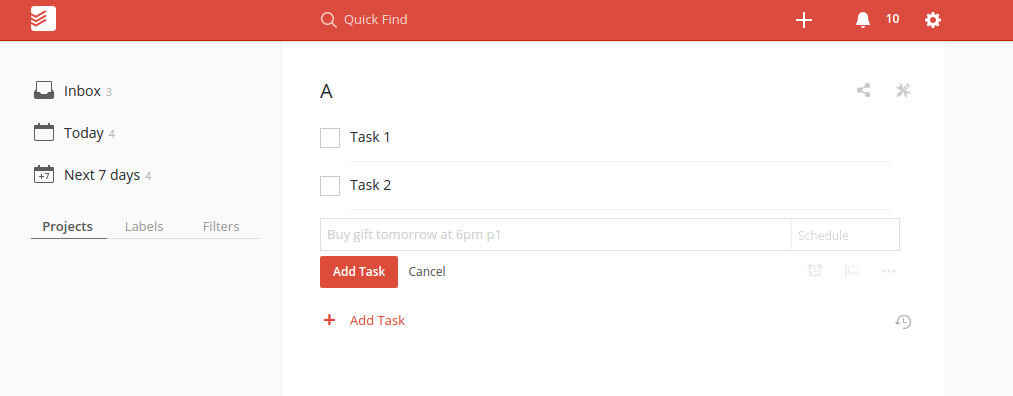Image resolution: width=1013 pixels, height=396 pixels.
Task: Set priority with flag icon
Action: tap(852, 271)
